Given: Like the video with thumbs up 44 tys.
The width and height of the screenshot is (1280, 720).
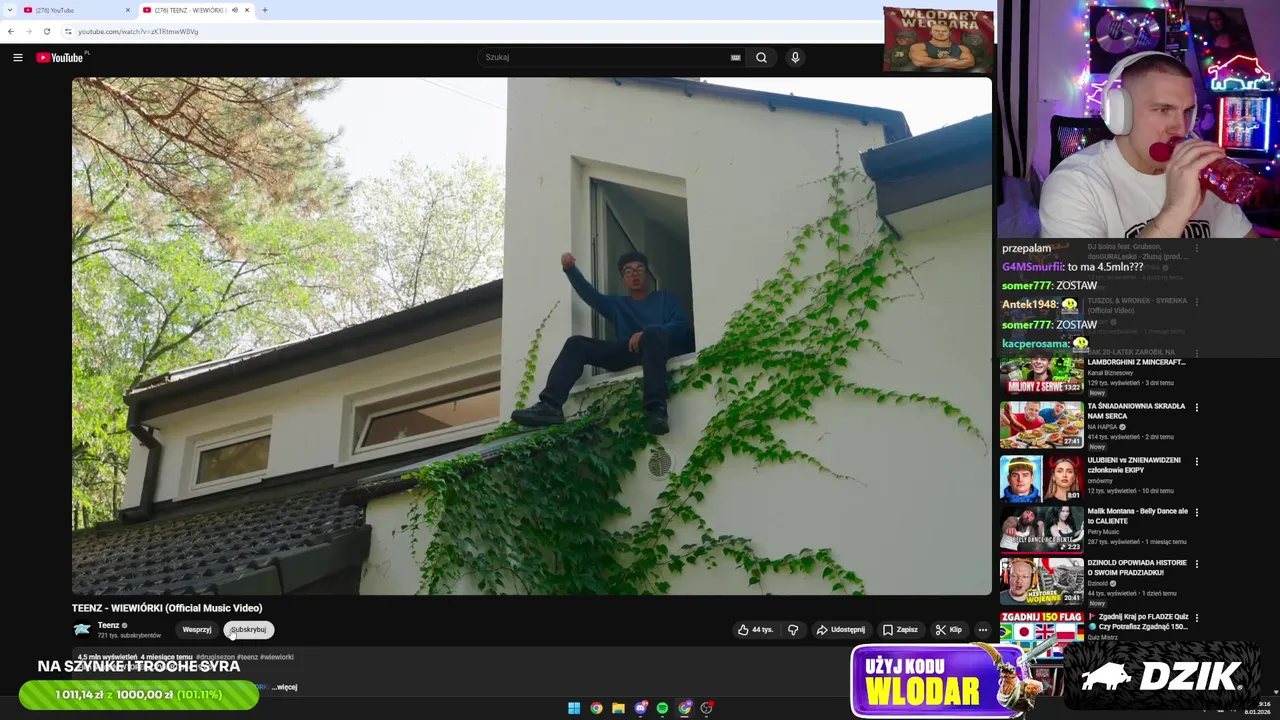Looking at the screenshot, I should coord(756,630).
